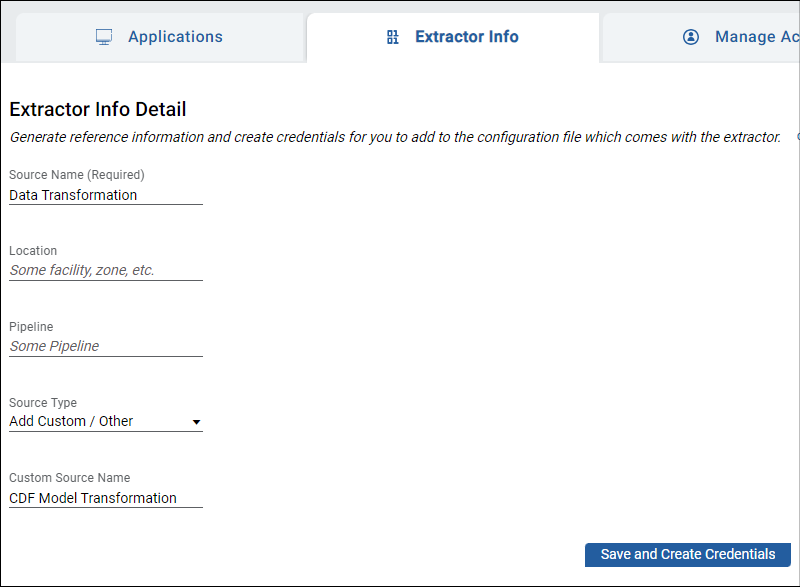
Task: Click the 'Source Name (Required)' label
Action: point(77,175)
